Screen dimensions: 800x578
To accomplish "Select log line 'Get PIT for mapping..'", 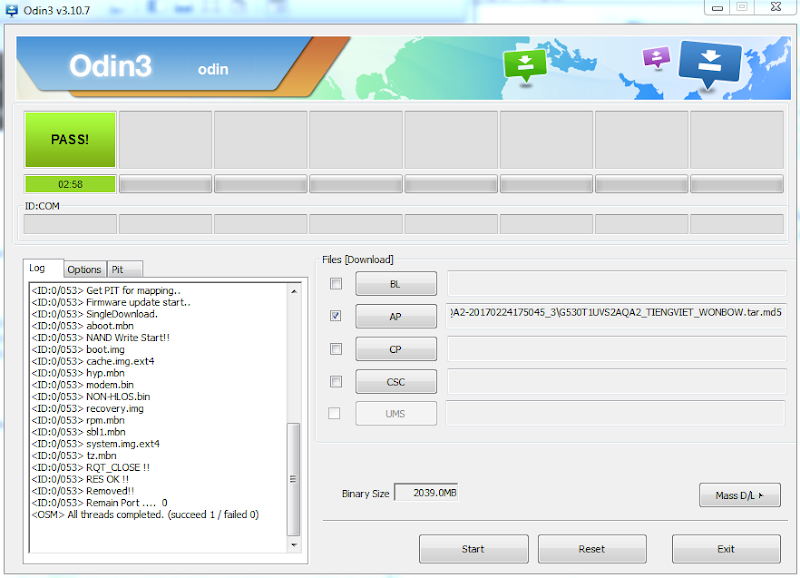I will [x=106, y=290].
